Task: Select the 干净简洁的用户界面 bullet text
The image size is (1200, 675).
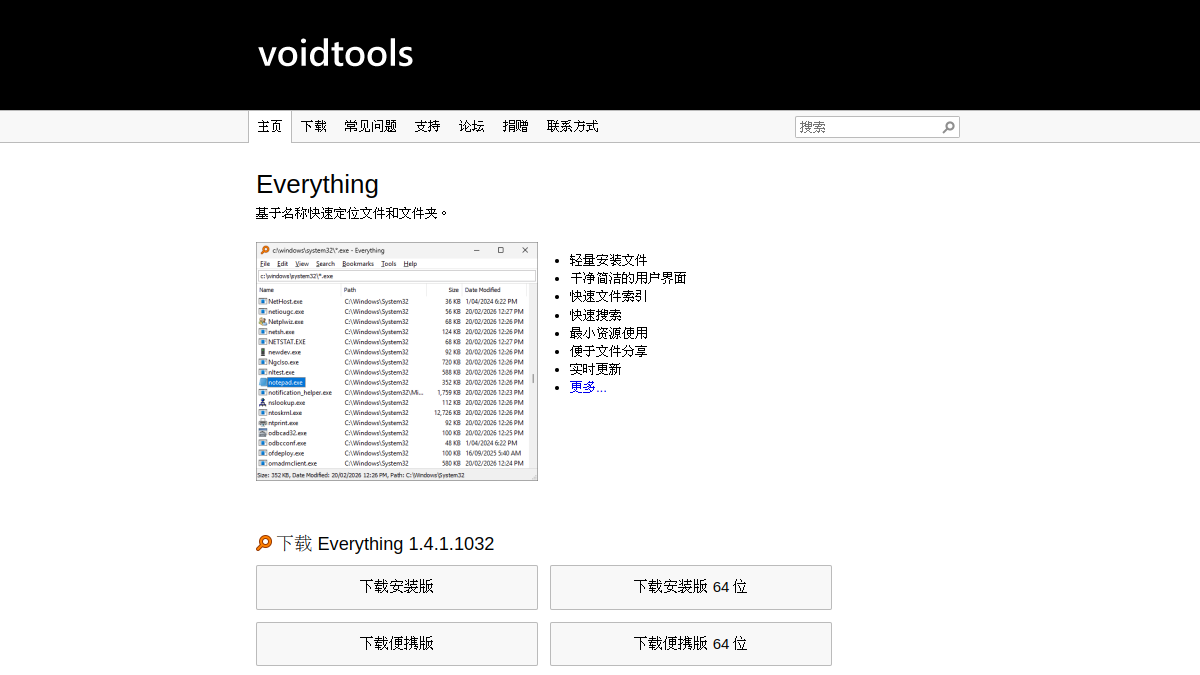Action: [628, 278]
